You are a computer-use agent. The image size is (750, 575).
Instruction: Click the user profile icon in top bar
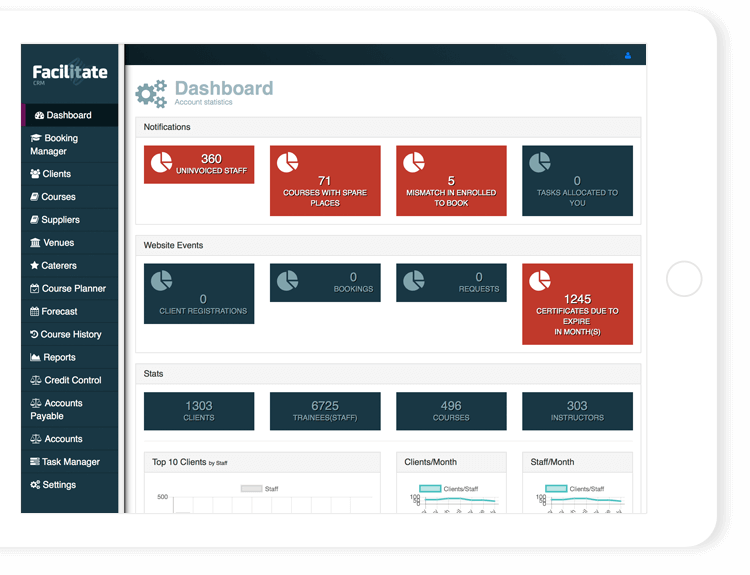point(628,56)
